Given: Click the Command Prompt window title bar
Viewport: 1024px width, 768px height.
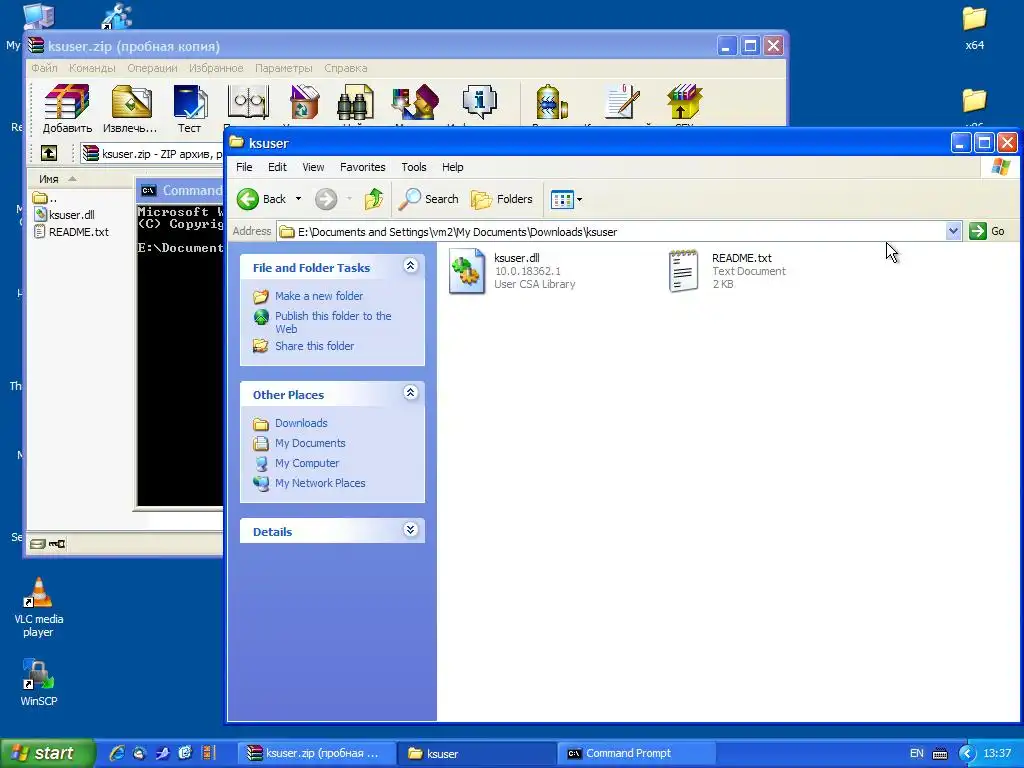Looking at the screenshot, I should (180, 190).
